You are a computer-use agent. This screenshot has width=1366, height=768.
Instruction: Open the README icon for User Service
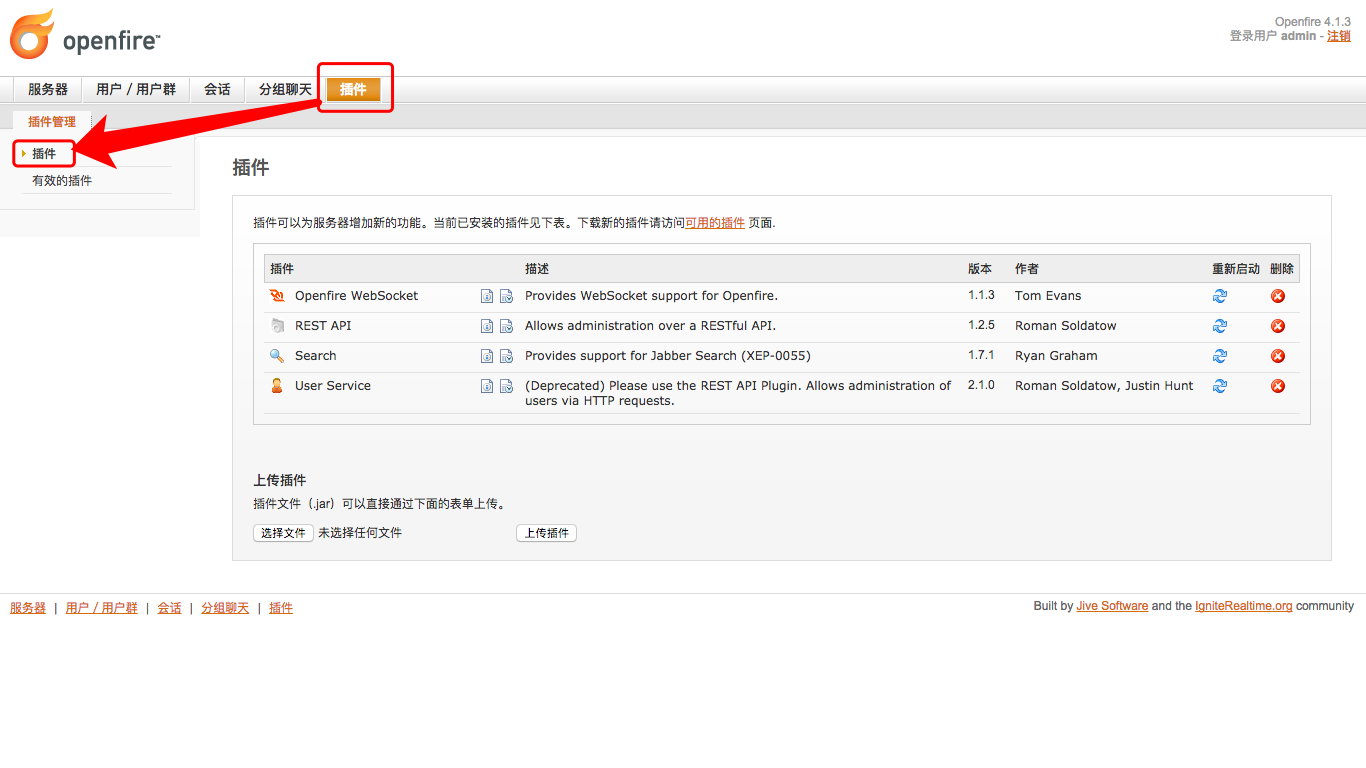(487, 386)
